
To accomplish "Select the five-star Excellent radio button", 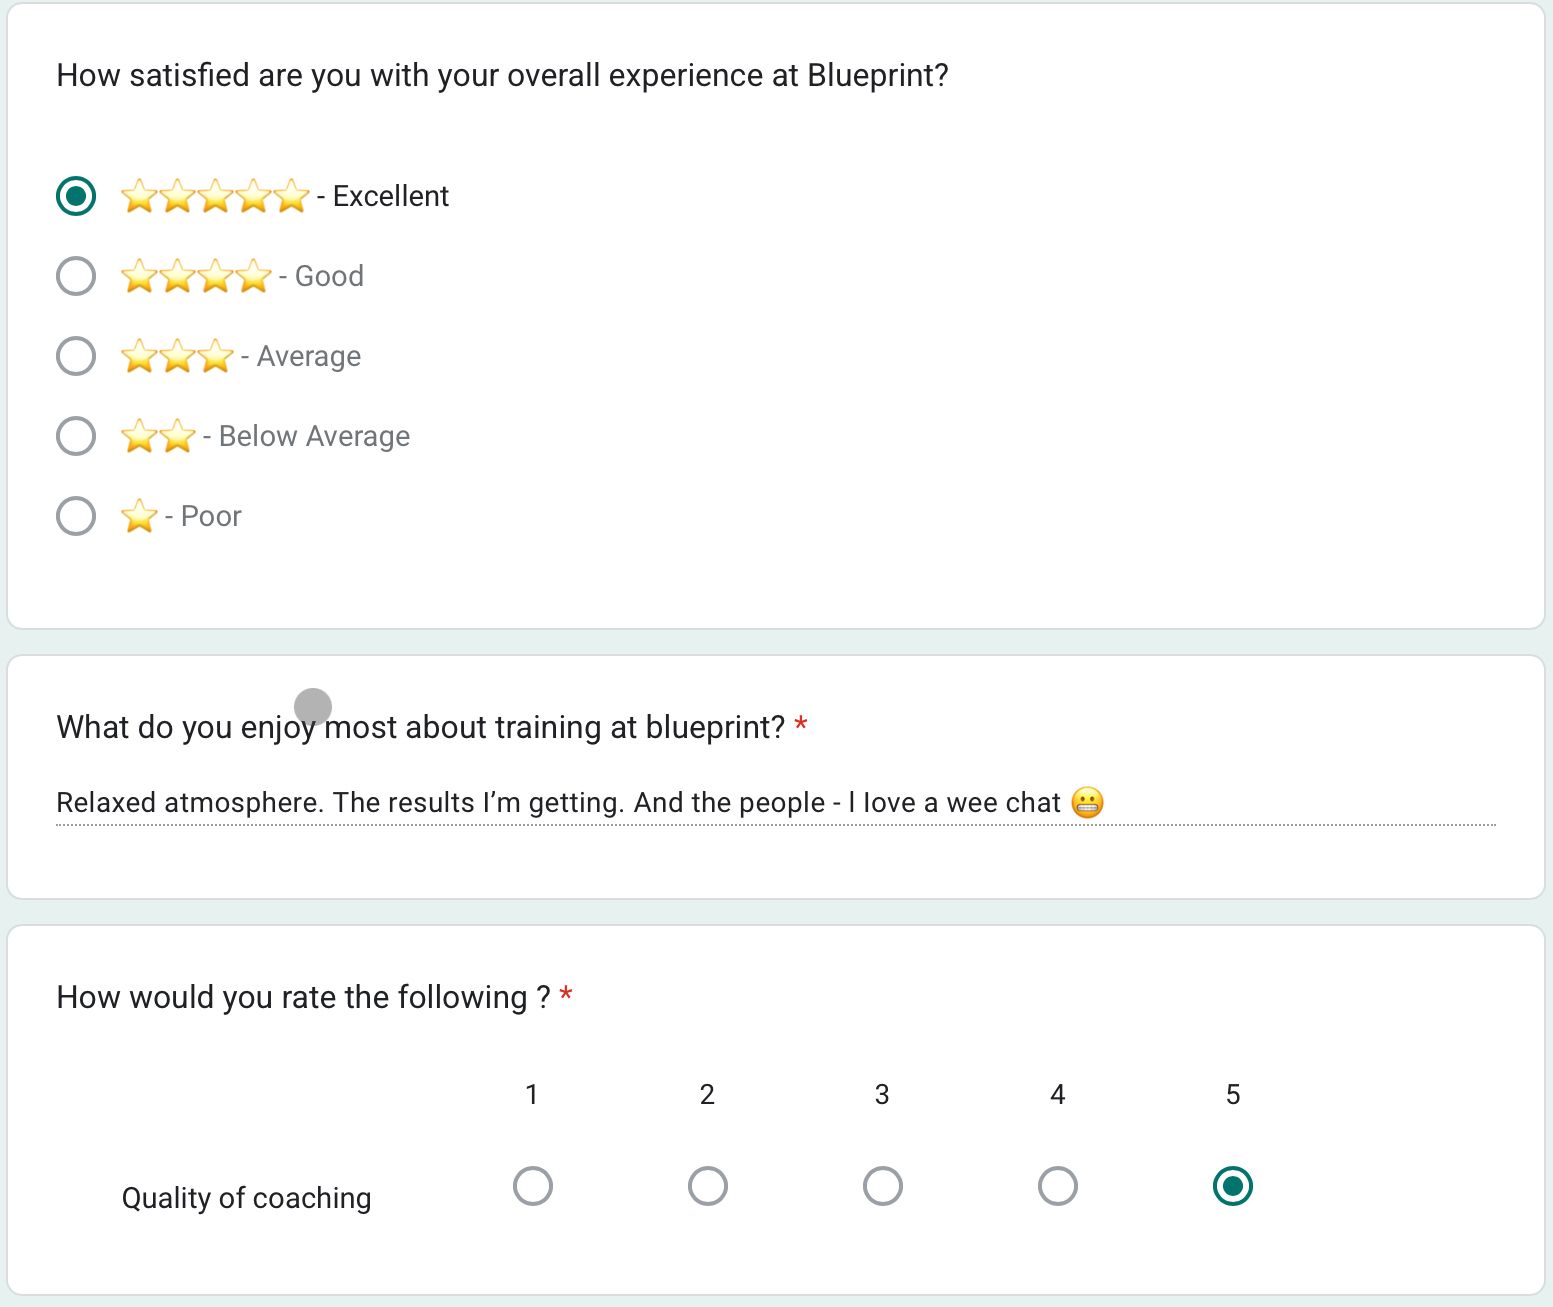I will coord(76,196).
